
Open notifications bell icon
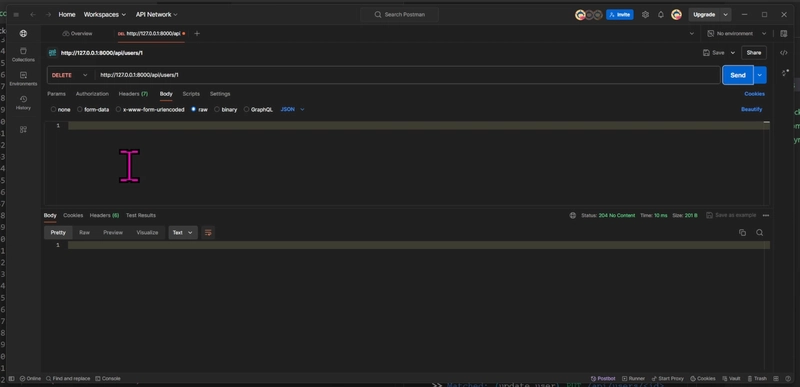point(661,15)
